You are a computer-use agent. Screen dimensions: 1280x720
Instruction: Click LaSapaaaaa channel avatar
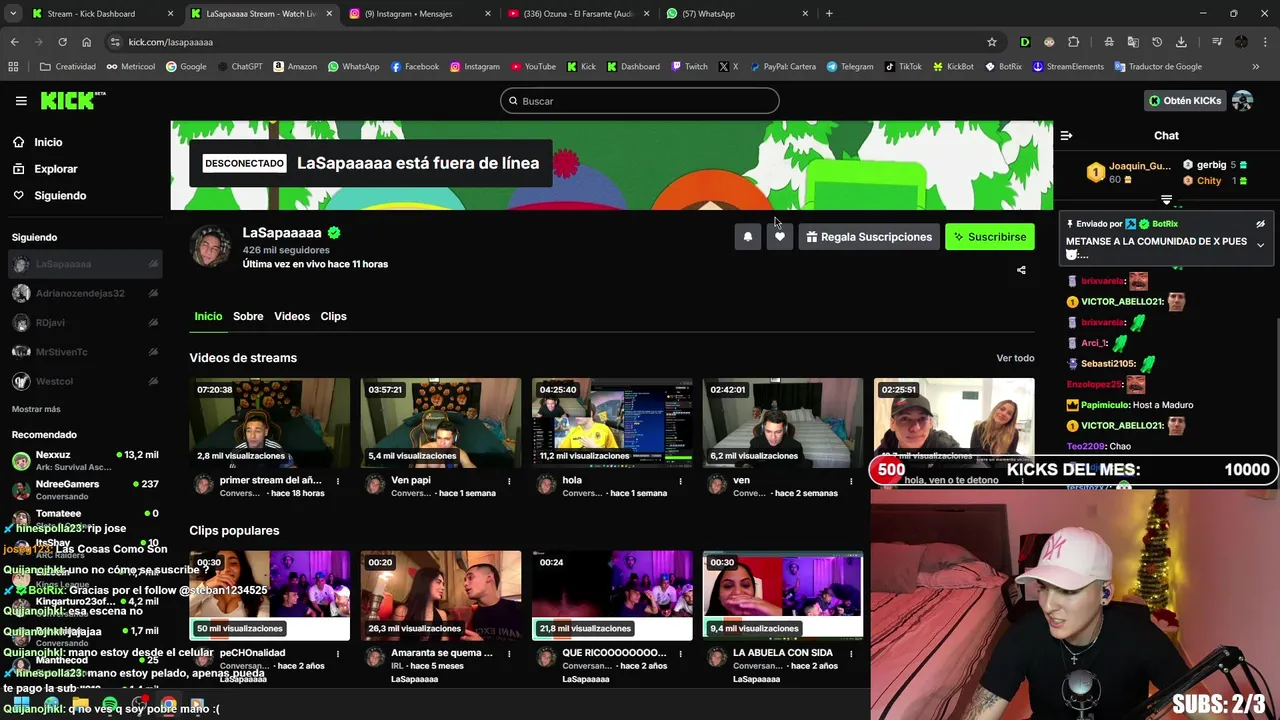click(210, 246)
